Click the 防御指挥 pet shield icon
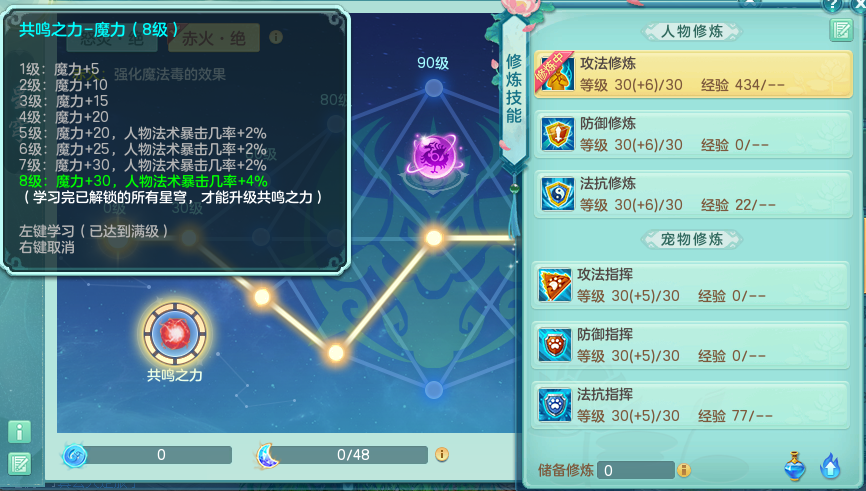Screen dimensions: 866x491 click(x=555, y=345)
